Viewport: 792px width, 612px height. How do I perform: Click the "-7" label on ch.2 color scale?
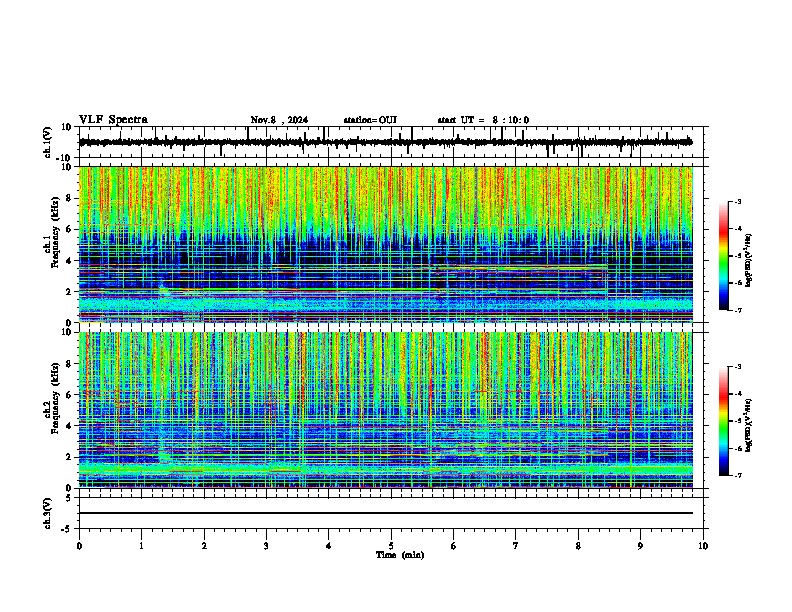click(737, 475)
